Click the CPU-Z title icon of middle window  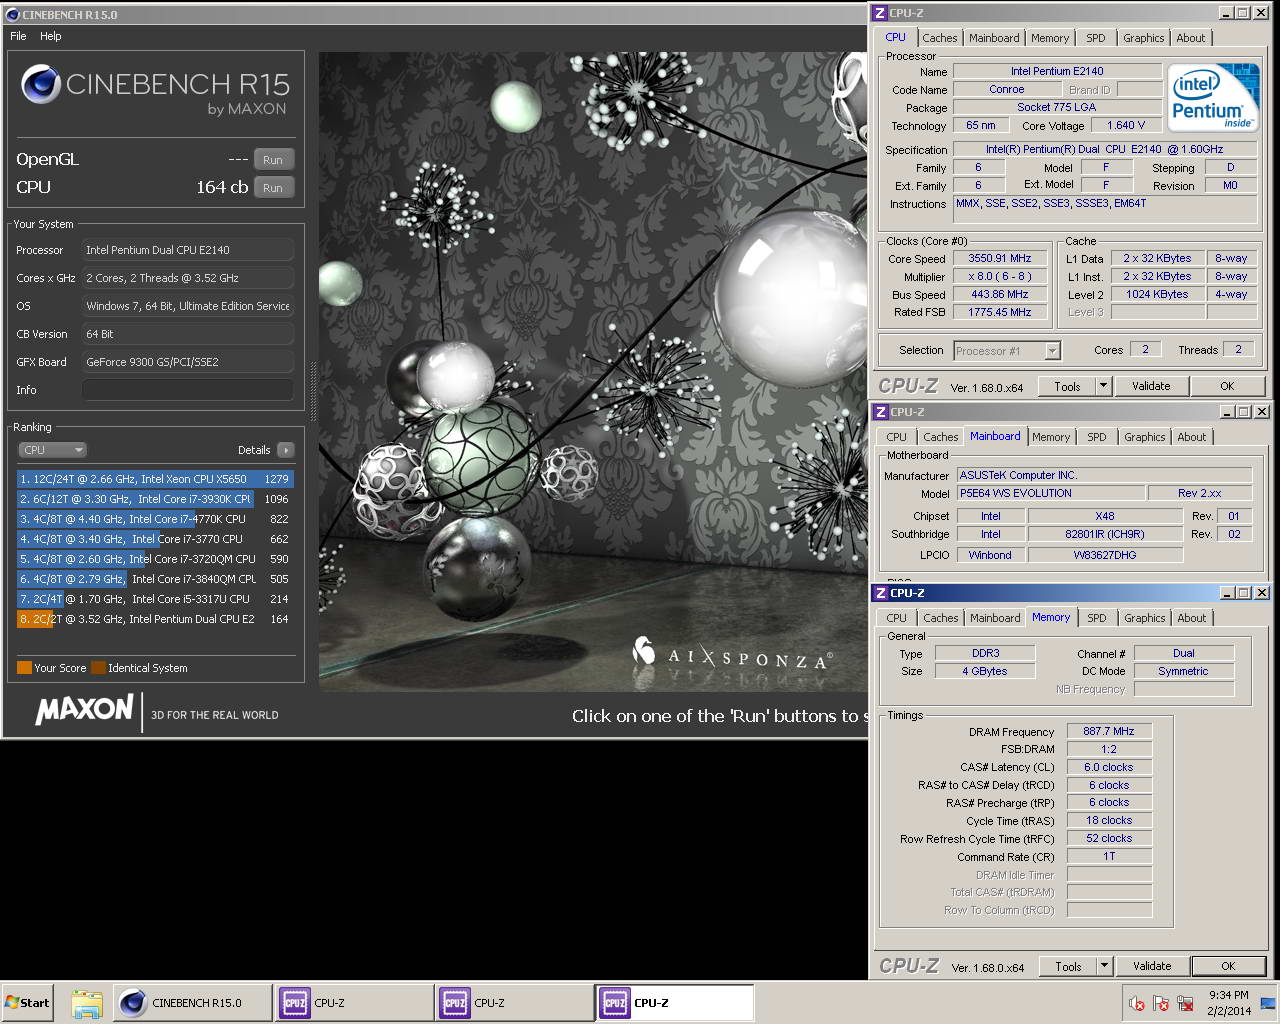[881, 412]
